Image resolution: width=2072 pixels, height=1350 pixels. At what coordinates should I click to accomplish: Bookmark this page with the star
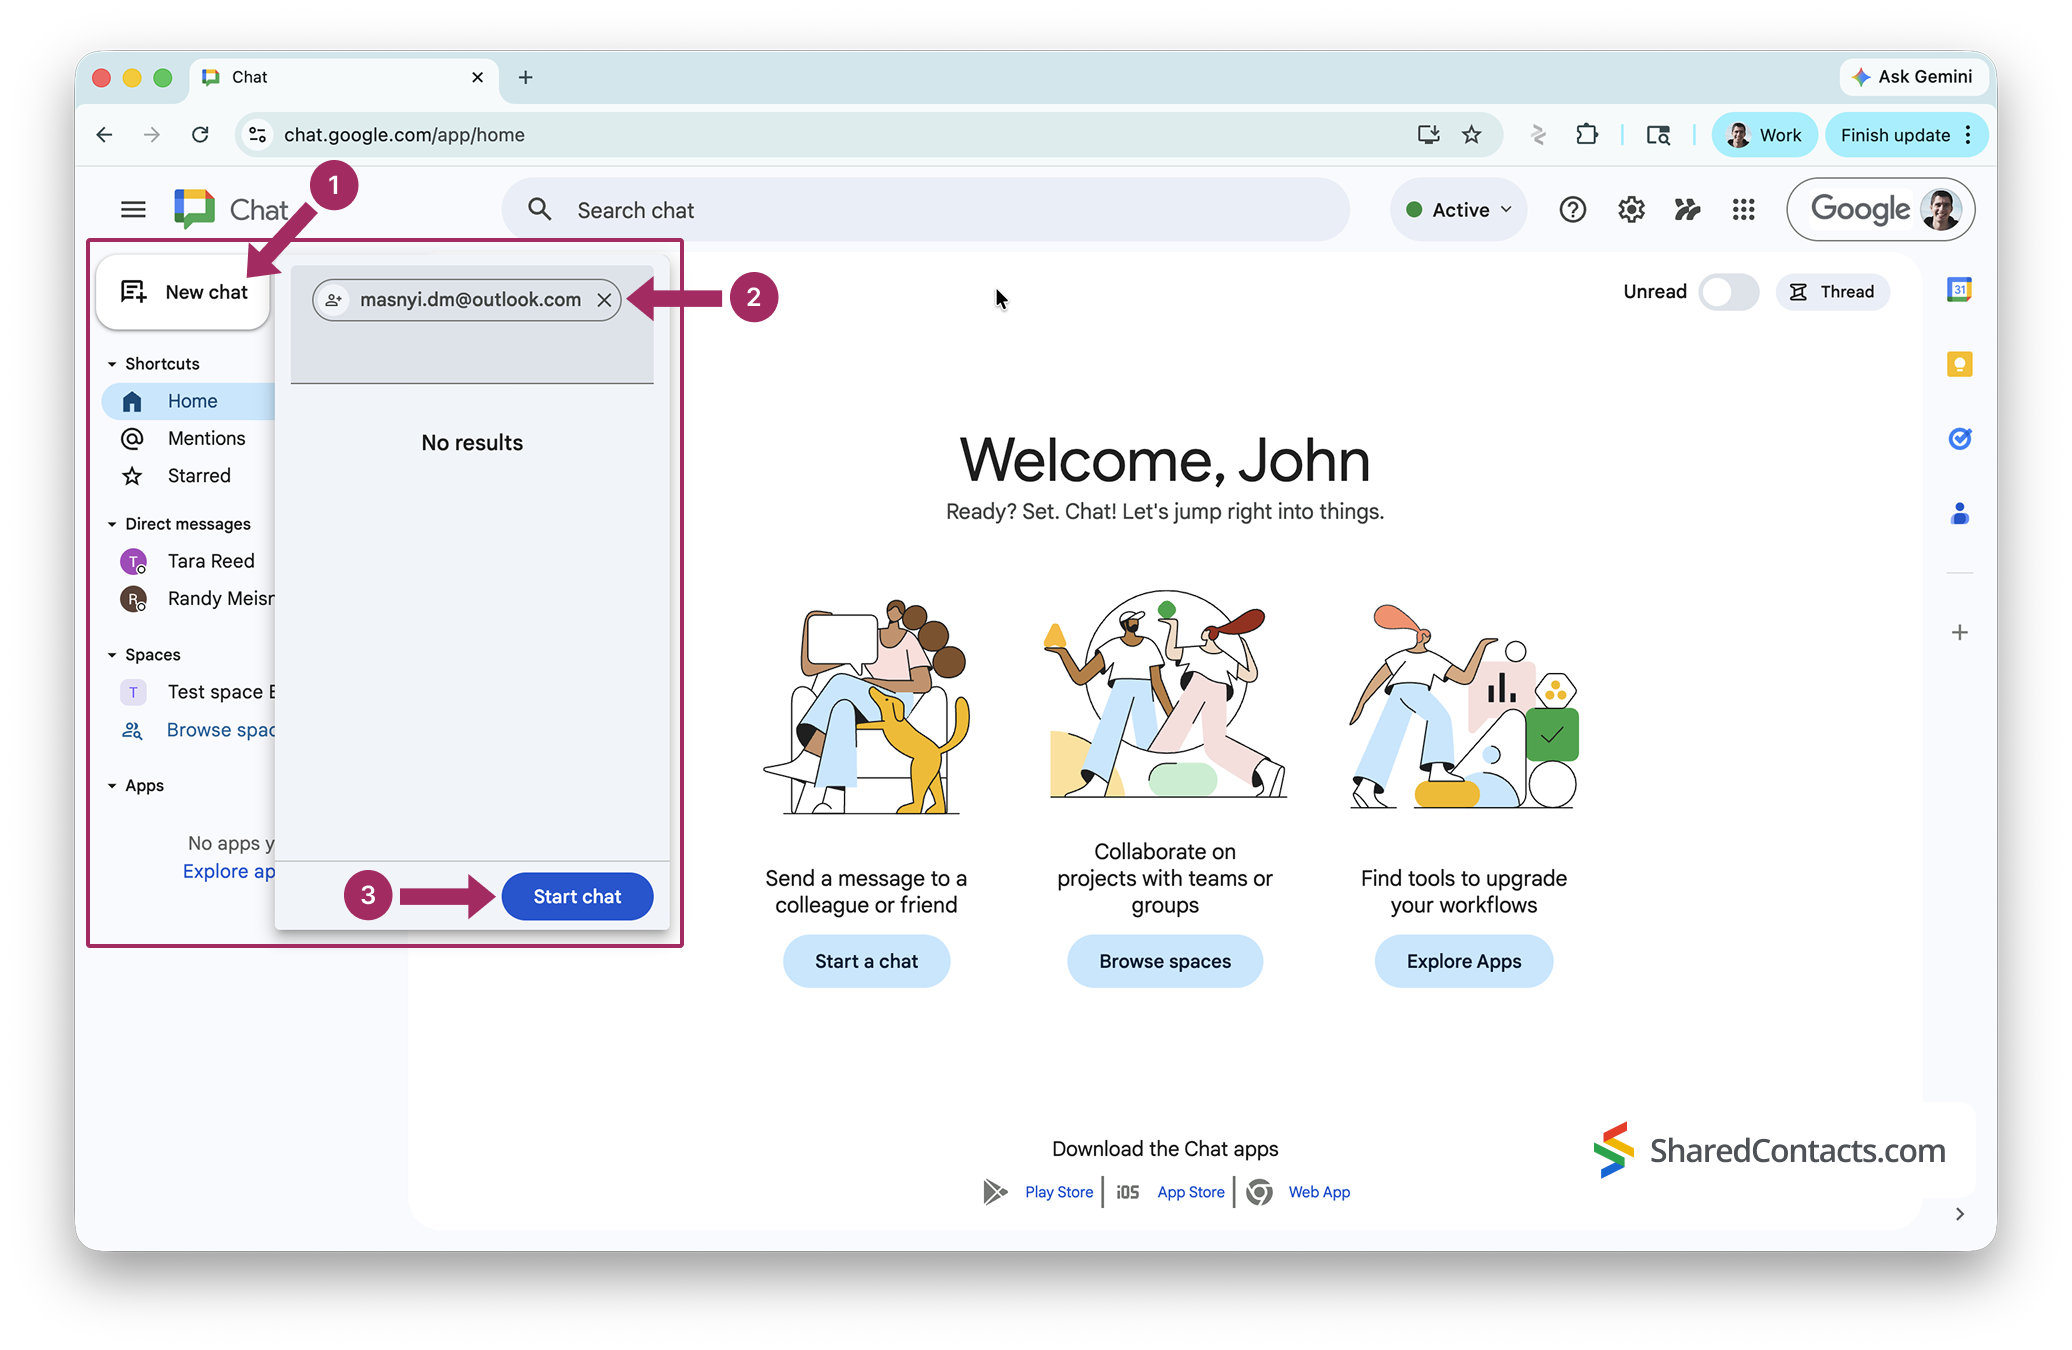1471,135
